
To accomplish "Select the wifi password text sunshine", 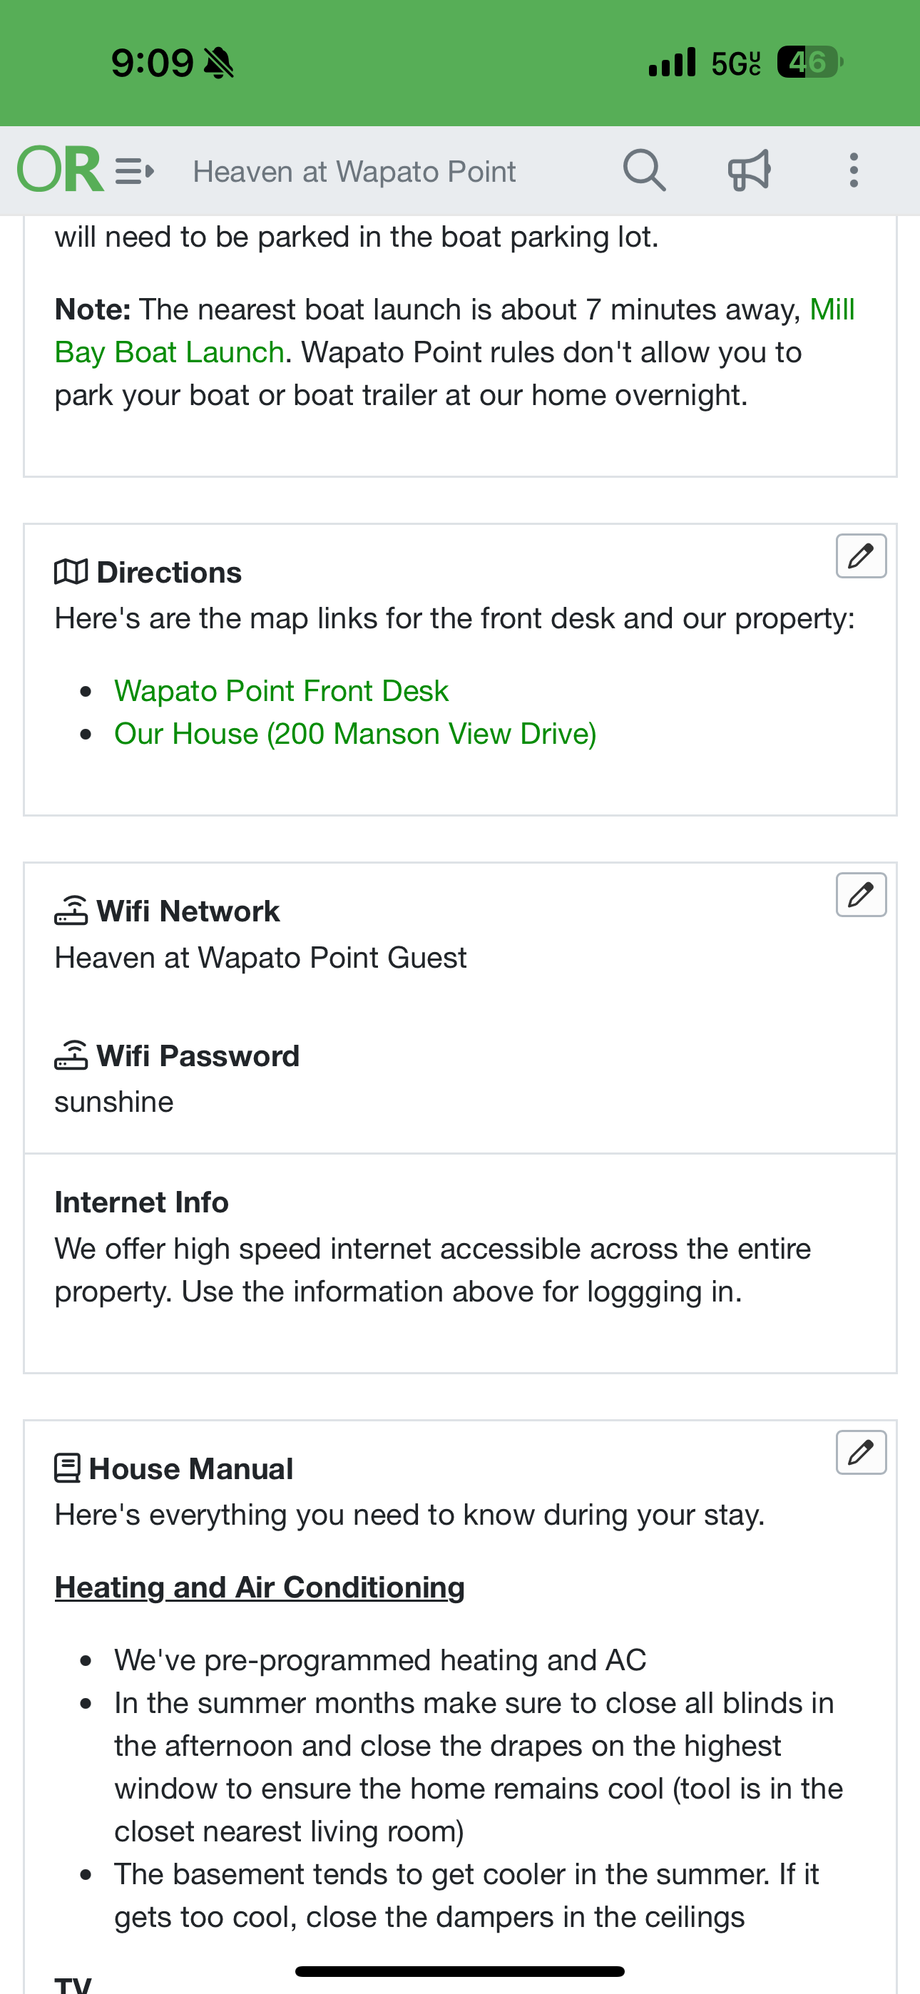I will 114,1102.
